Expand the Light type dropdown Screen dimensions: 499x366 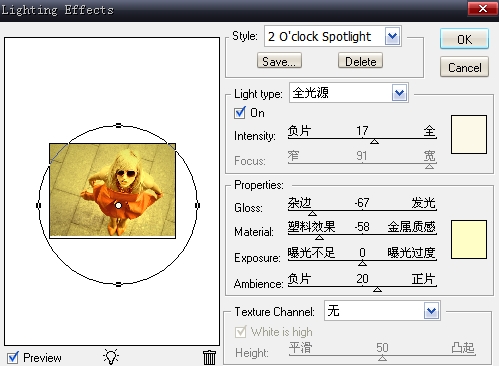pos(399,93)
